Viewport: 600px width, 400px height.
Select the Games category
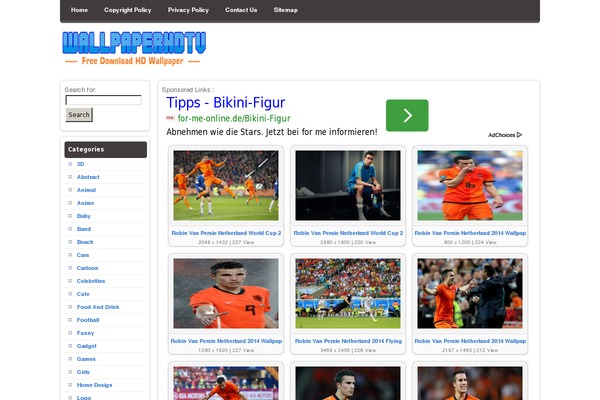86,359
